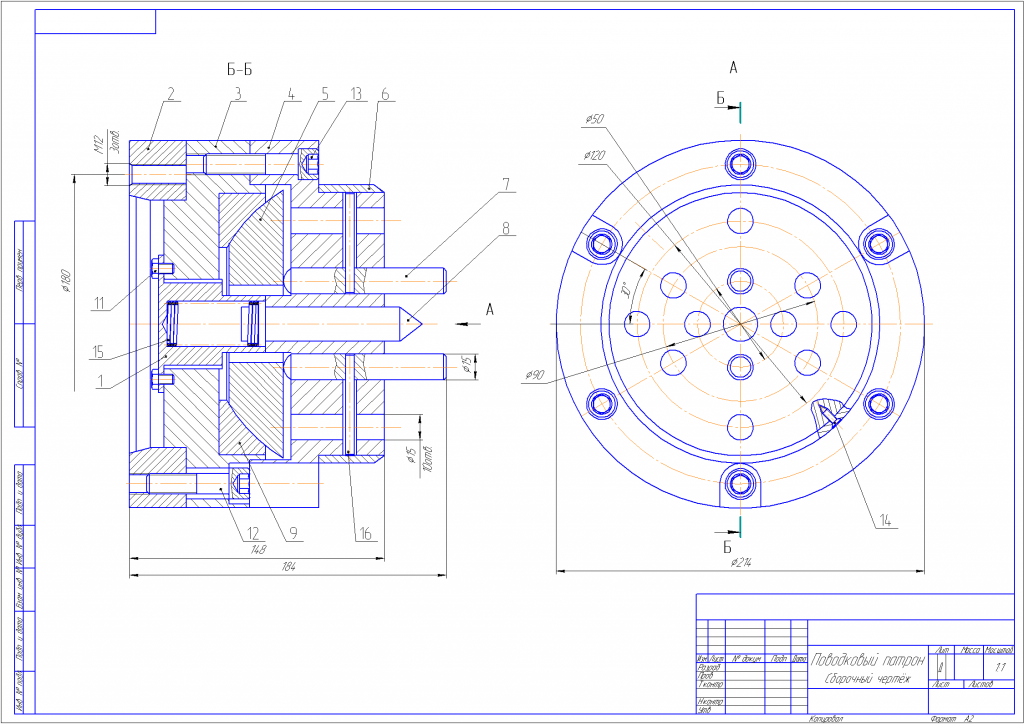Select the 'ø180' diameter dimension
This screenshot has width=1024, height=724.
[x=65, y=280]
